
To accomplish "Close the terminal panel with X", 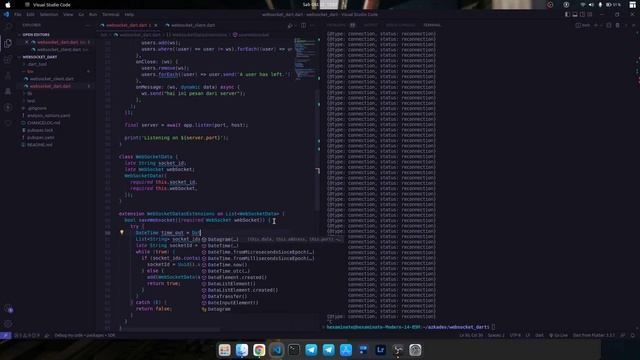I will tap(634, 25).
